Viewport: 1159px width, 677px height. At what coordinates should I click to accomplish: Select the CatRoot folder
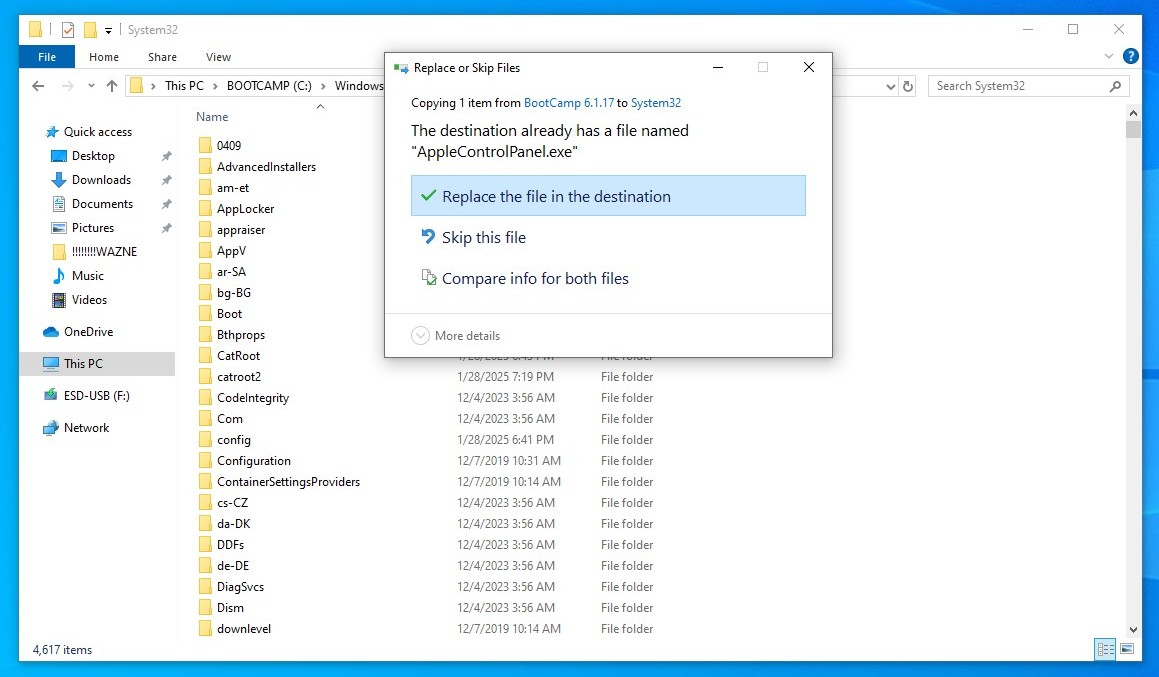238,355
